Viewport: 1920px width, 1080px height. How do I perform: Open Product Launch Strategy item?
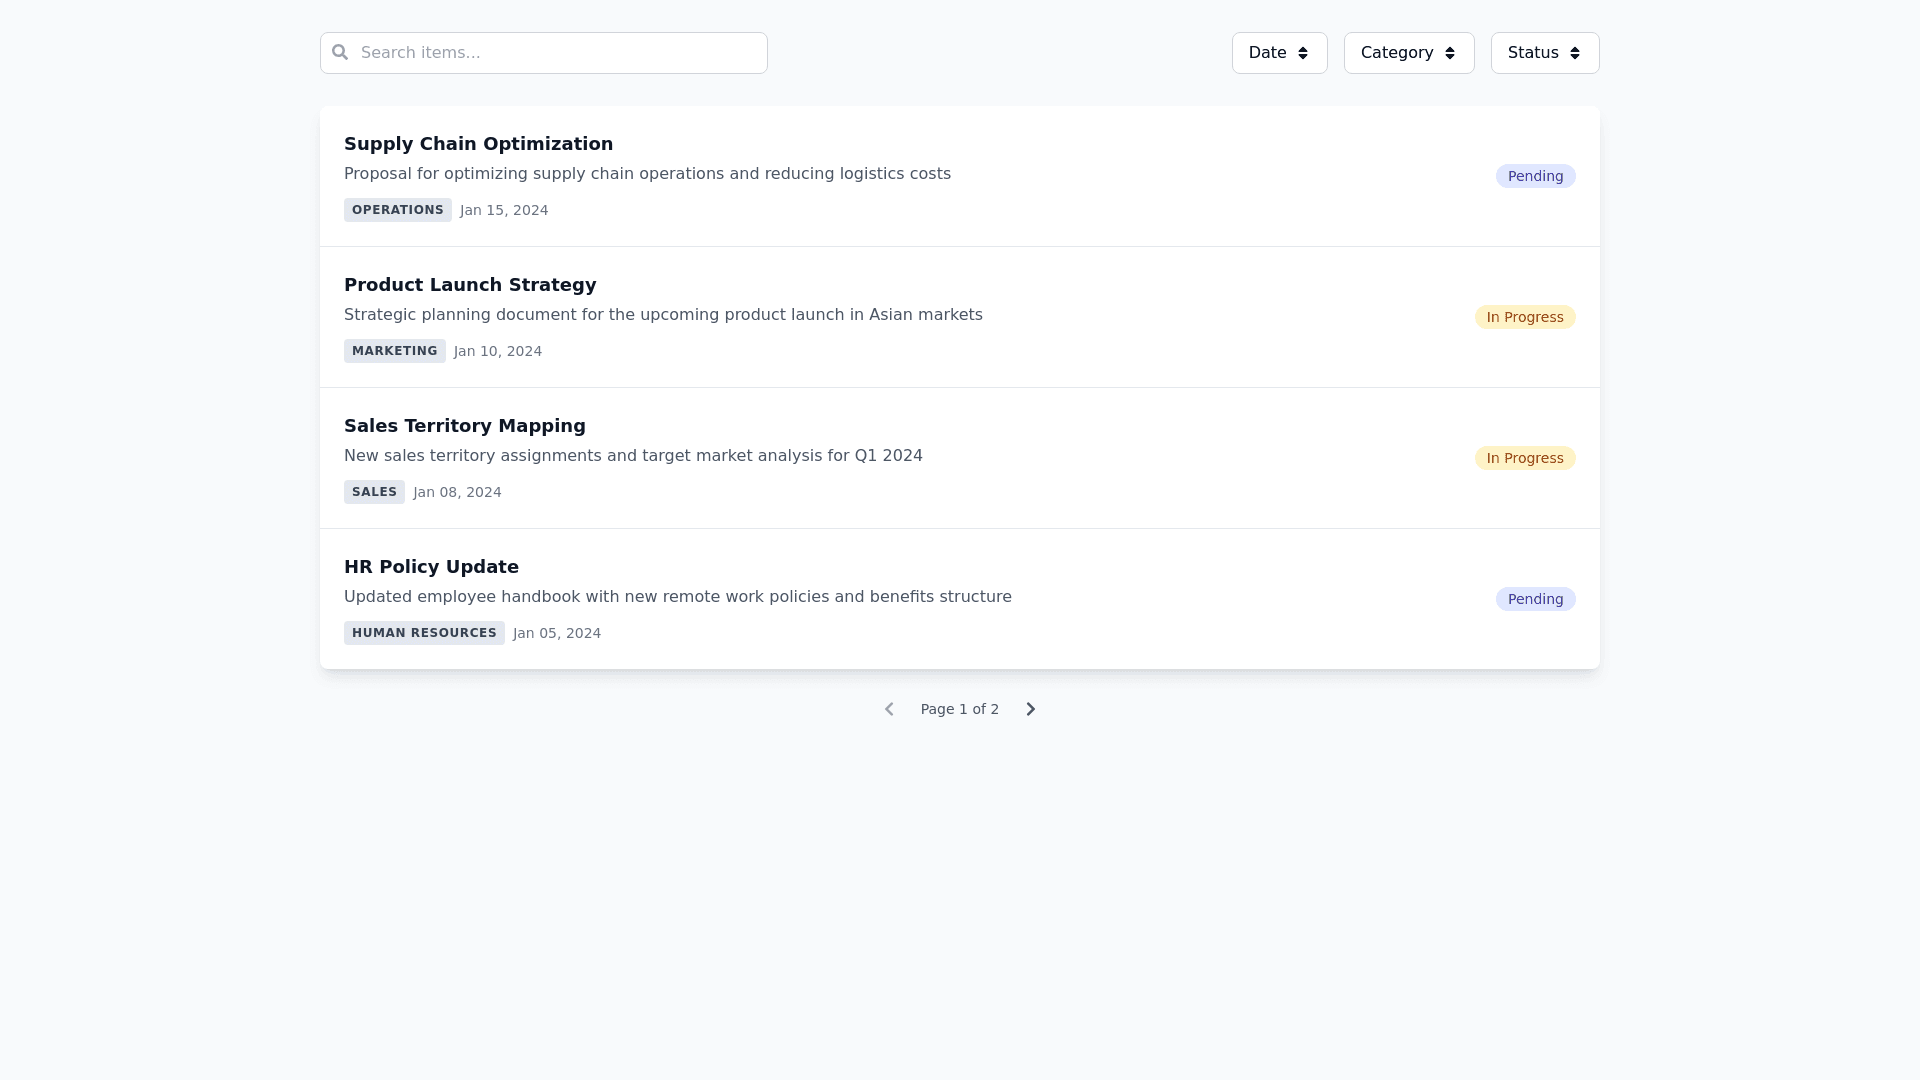(470, 285)
